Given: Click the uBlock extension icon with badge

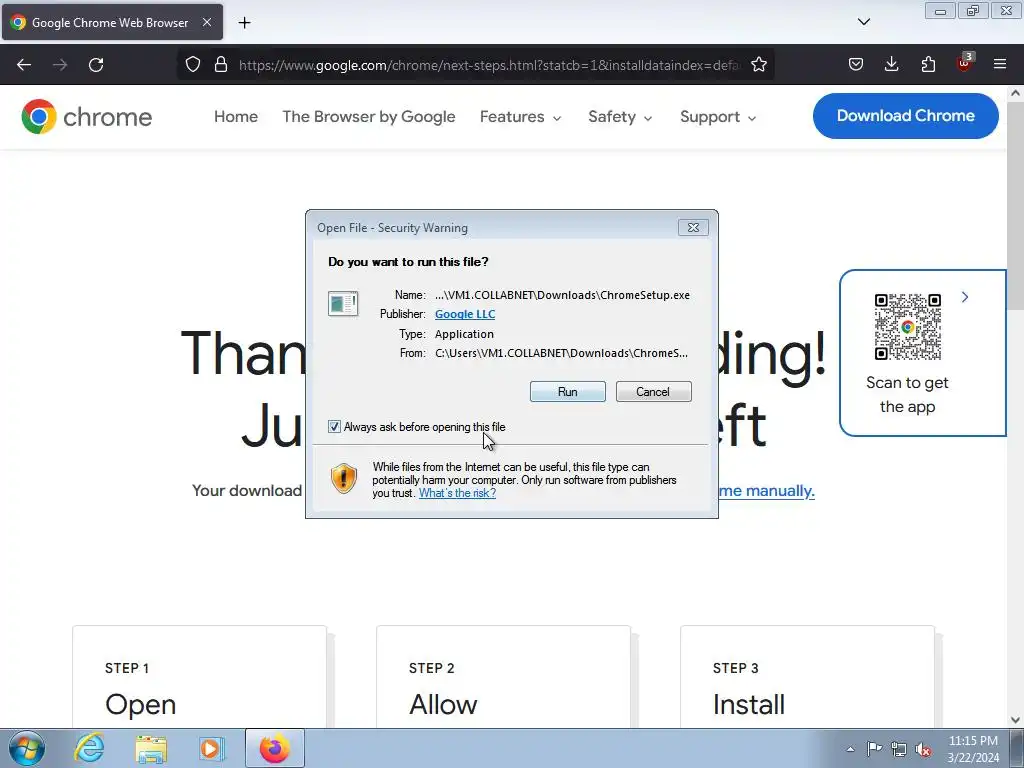Looking at the screenshot, I should (965, 63).
